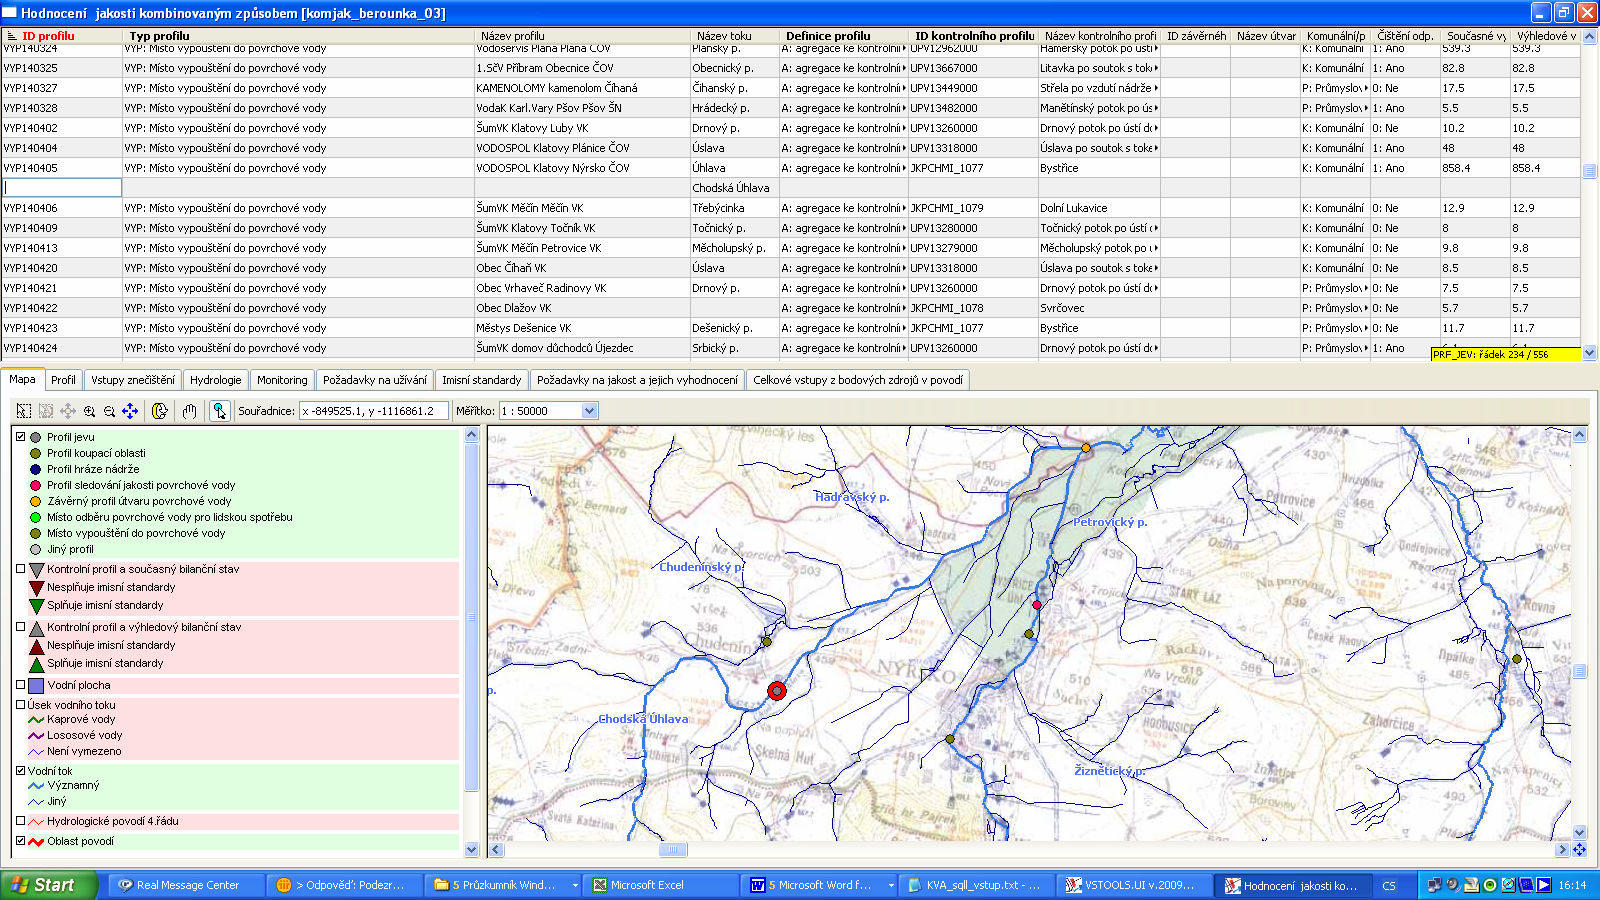The image size is (1600, 900).
Task: Click the green circle tray icon
Action: pos(1490,885)
